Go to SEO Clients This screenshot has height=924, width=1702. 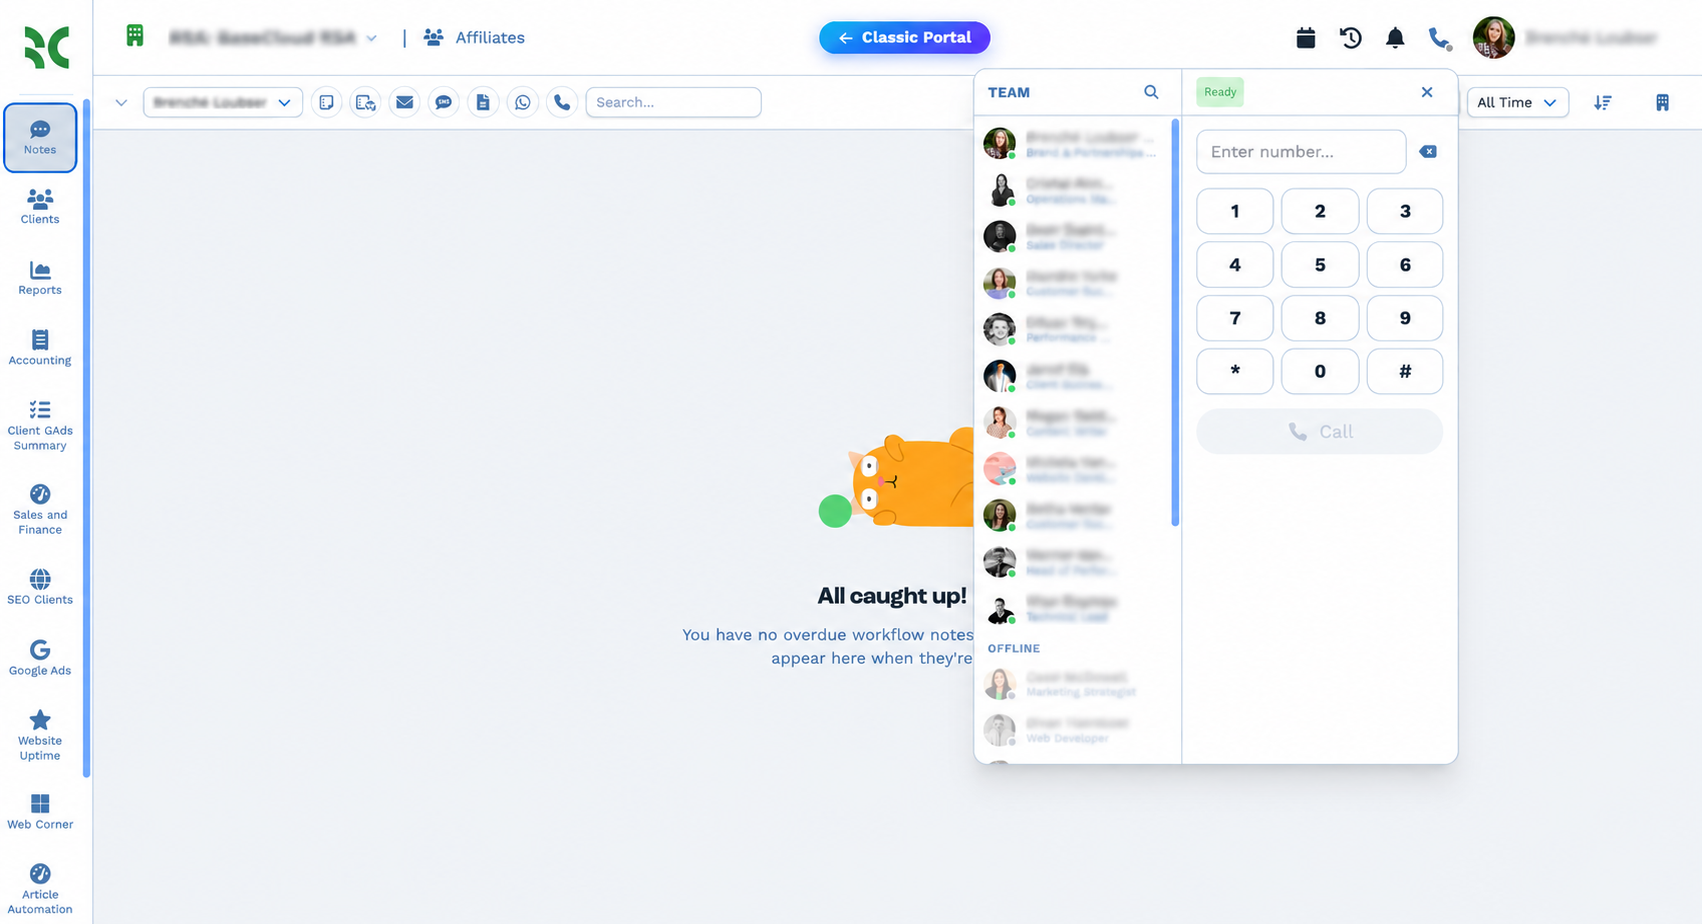40,587
